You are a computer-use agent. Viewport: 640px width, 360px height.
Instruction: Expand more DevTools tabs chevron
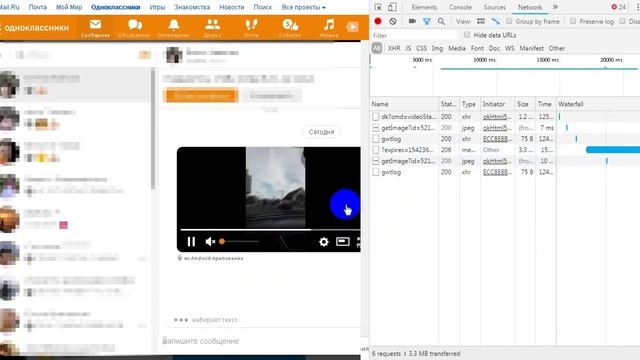(555, 7)
